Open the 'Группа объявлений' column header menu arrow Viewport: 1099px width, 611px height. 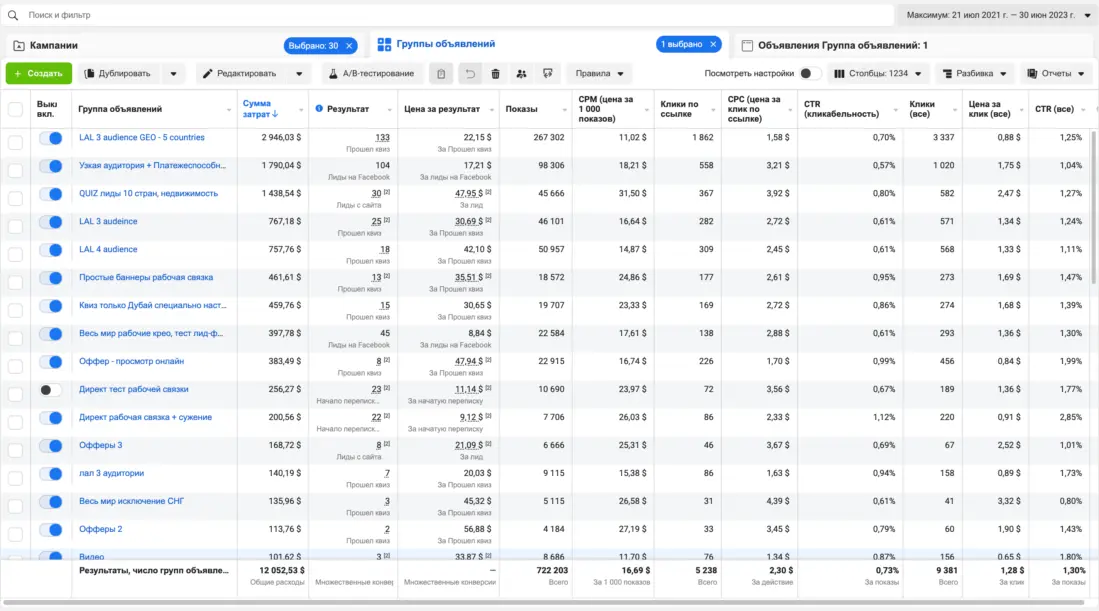pyautogui.click(x=228, y=110)
